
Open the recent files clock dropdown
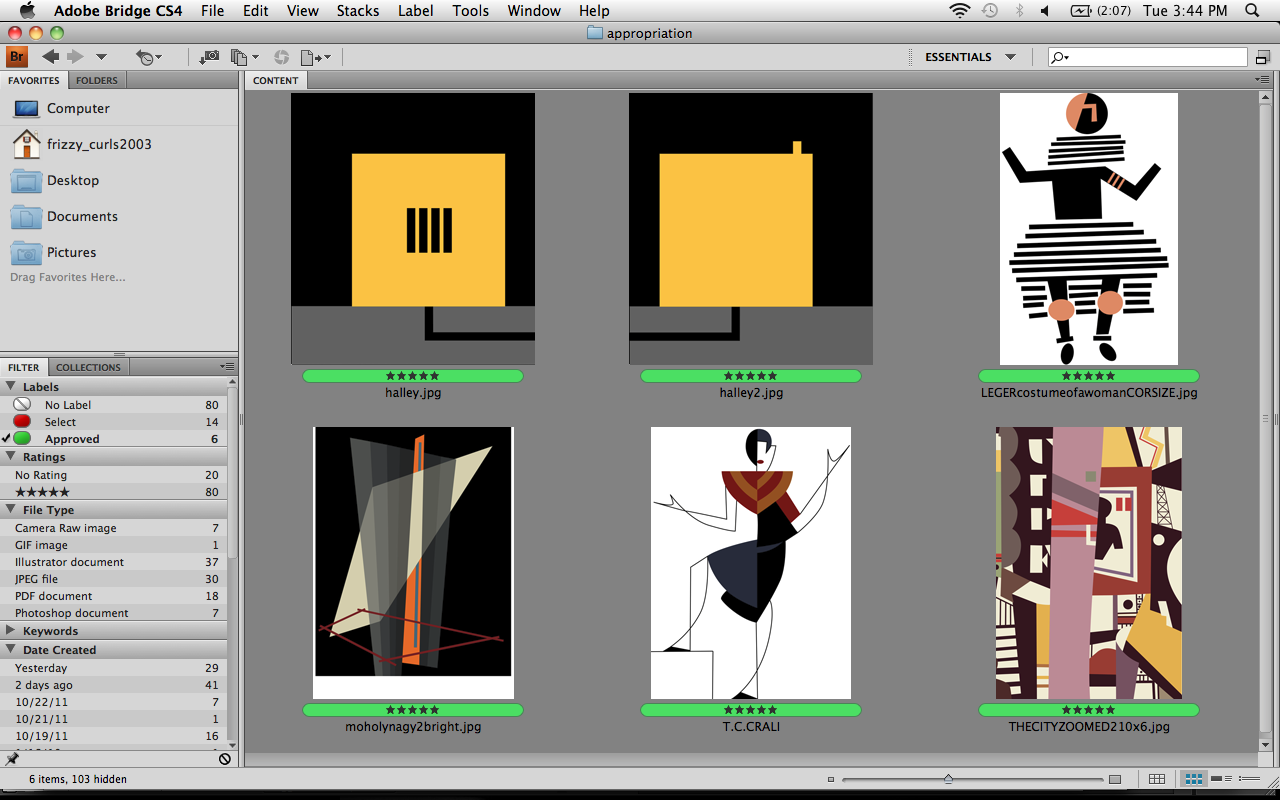[149, 58]
